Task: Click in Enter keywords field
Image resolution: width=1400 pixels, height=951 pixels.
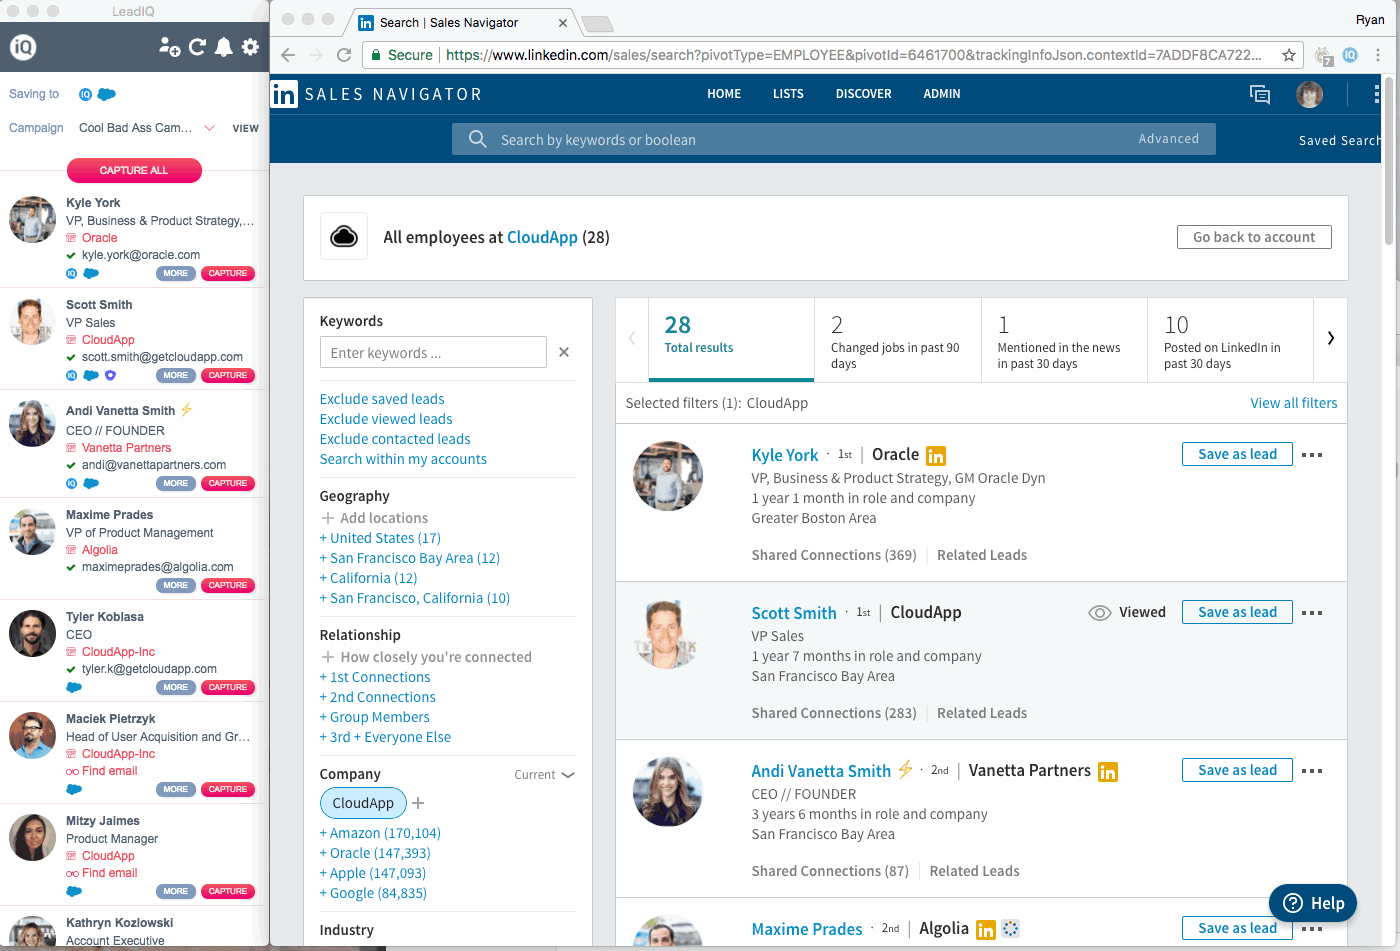Action: [433, 352]
